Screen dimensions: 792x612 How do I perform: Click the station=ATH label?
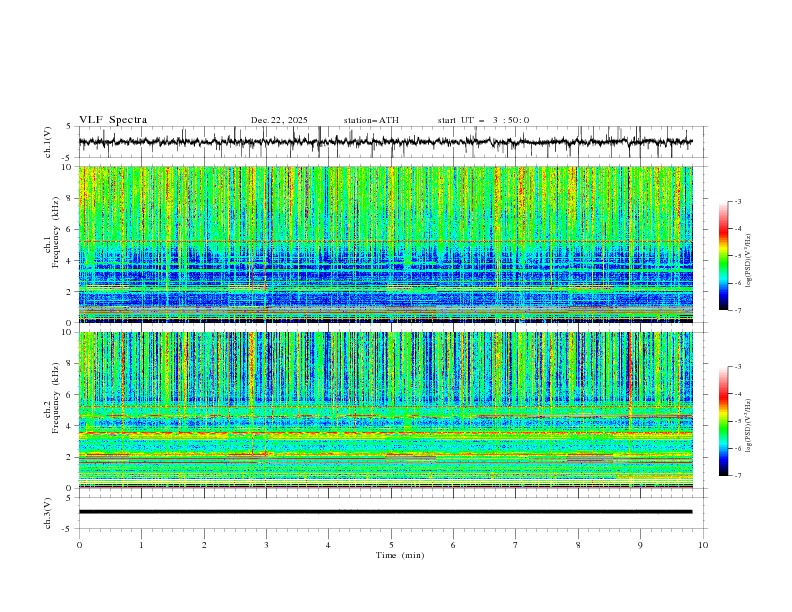pyautogui.click(x=371, y=120)
